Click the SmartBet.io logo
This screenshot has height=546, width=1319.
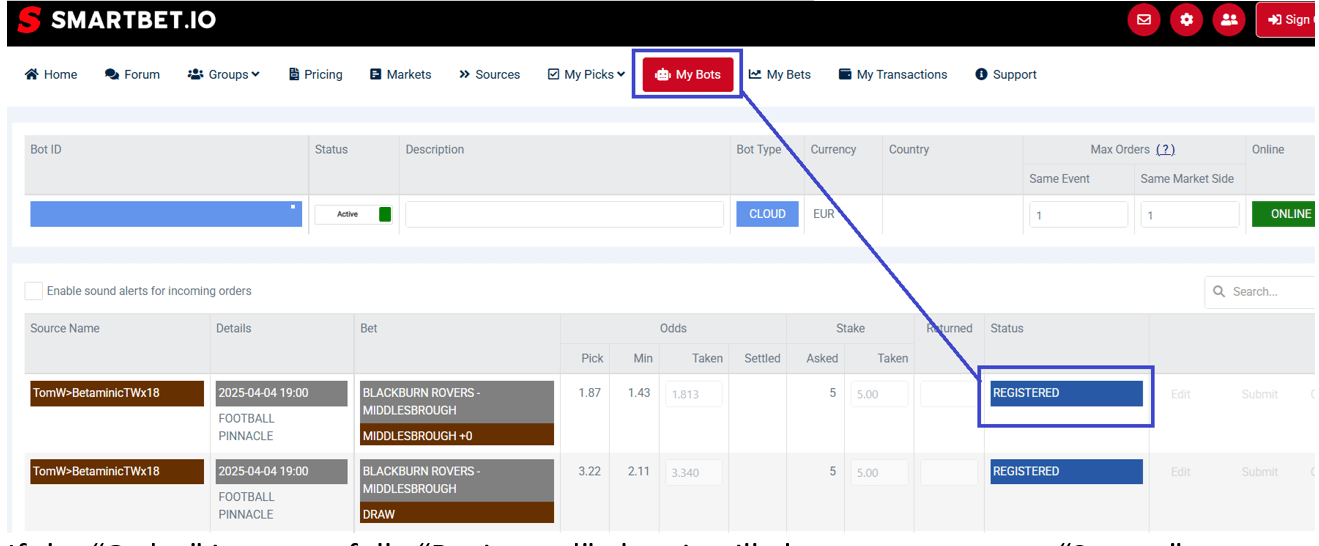[x=117, y=19]
